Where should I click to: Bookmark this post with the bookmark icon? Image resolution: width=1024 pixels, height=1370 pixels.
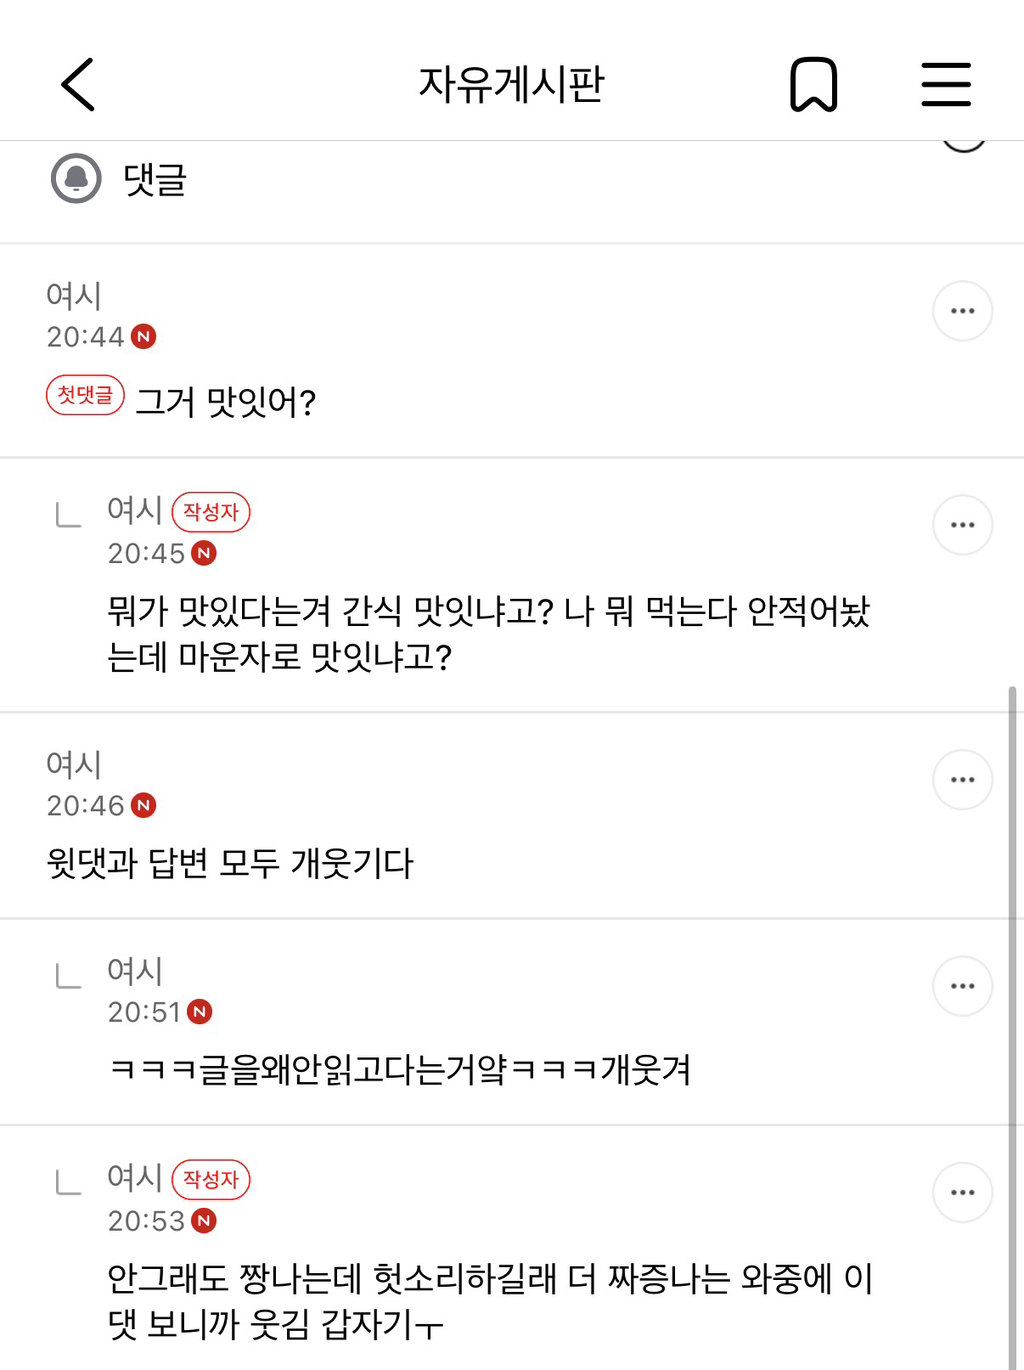(x=813, y=84)
